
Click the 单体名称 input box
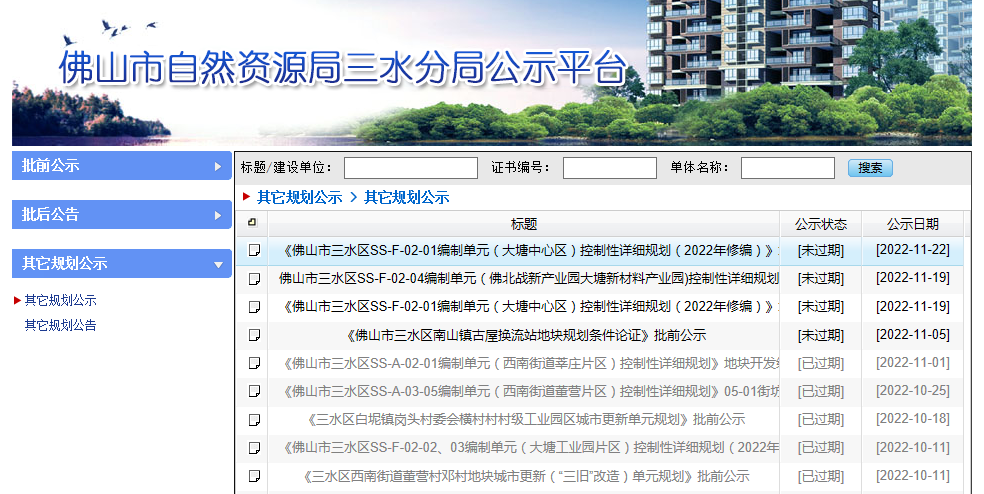[x=787, y=168]
